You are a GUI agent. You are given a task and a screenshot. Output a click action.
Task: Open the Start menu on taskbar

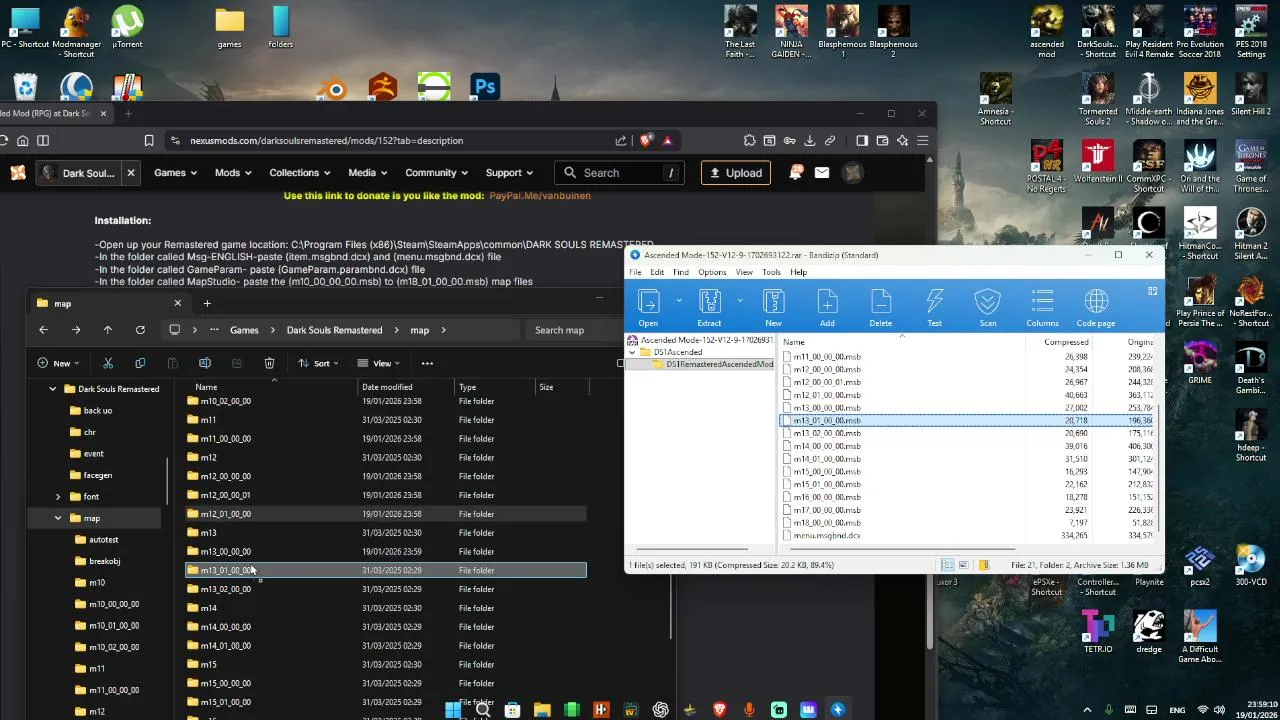point(453,710)
